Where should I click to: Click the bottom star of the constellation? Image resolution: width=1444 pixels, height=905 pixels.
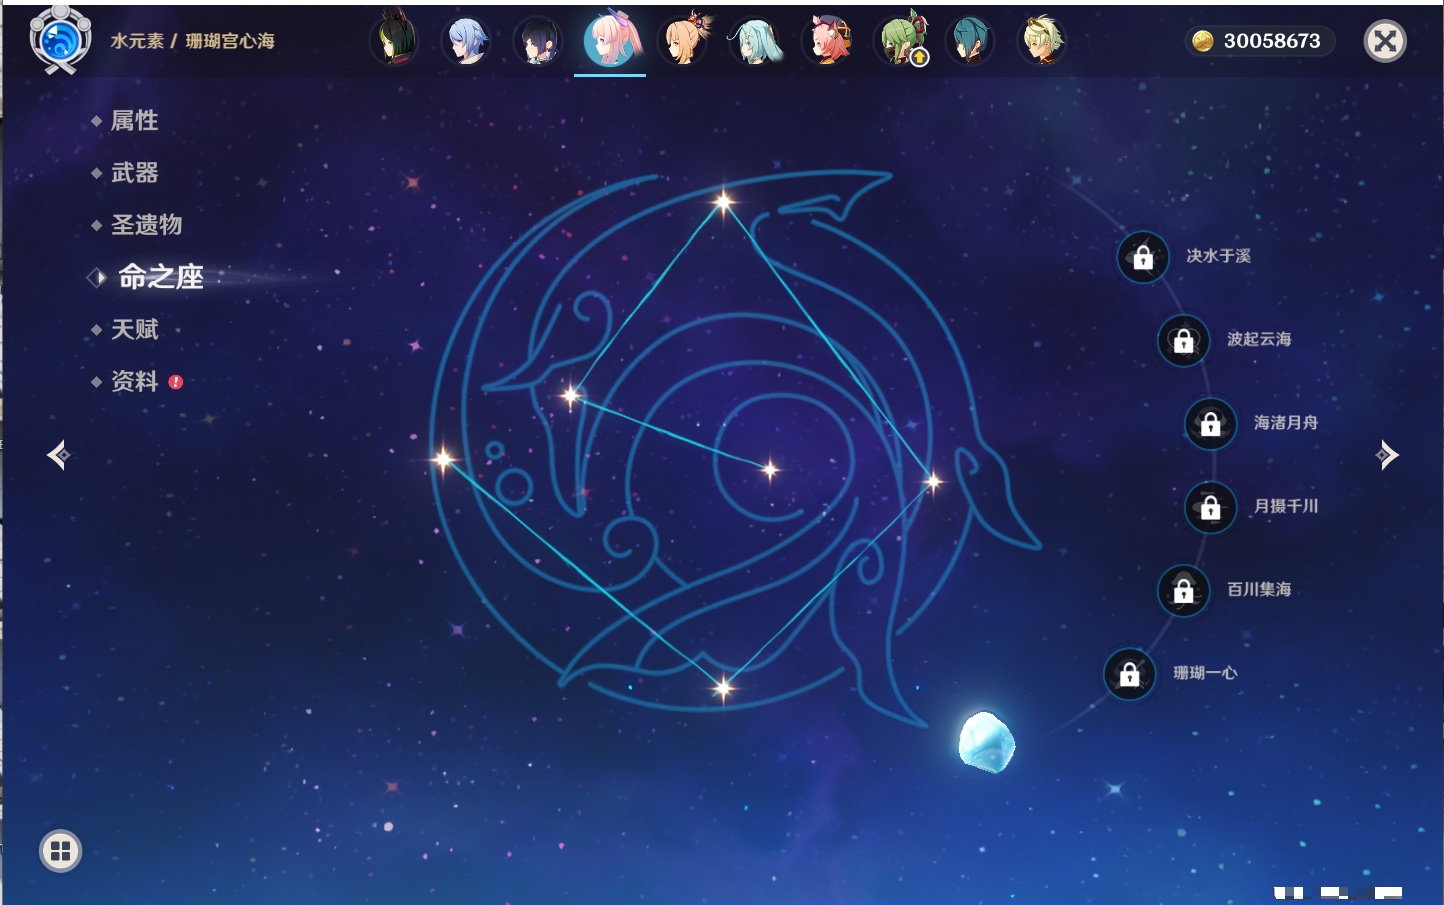pyautogui.click(x=723, y=687)
